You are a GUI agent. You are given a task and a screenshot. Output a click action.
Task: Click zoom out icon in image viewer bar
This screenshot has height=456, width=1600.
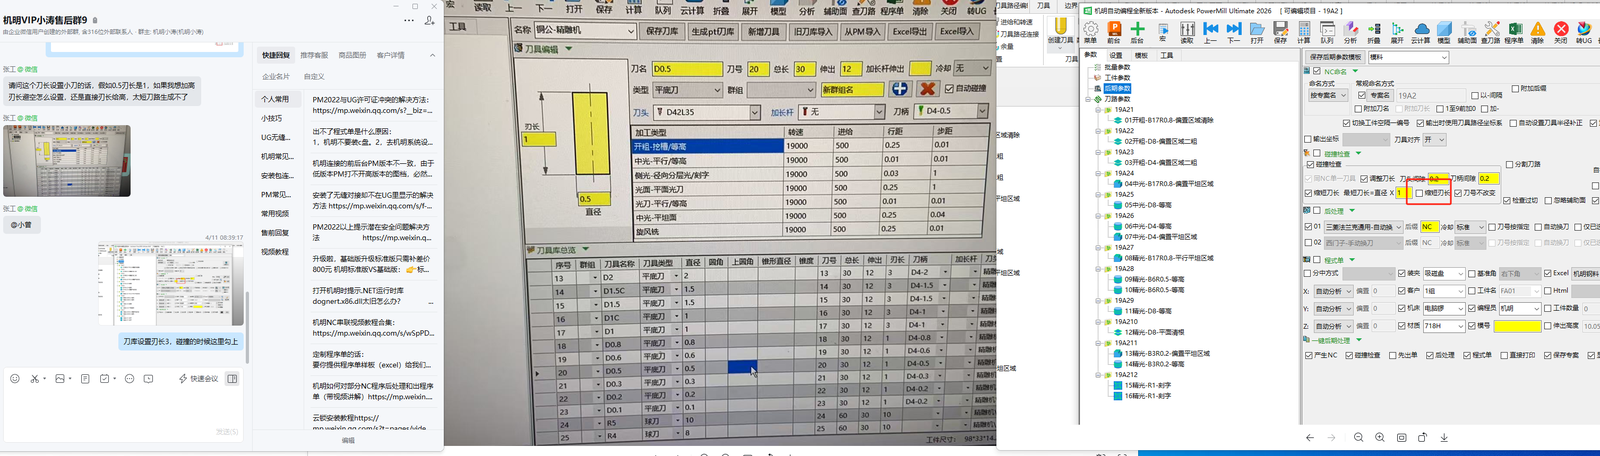pyautogui.click(x=1358, y=438)
